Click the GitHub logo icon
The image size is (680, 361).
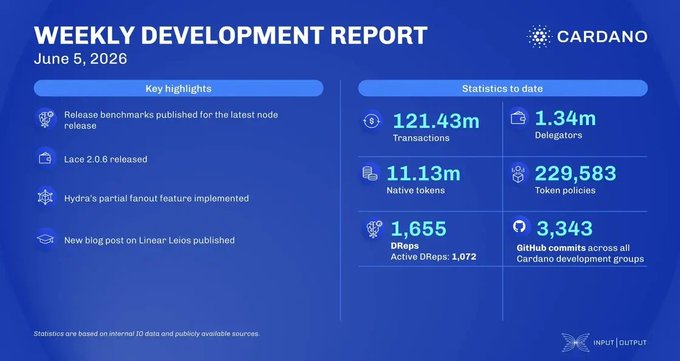[x=519, y=226]
